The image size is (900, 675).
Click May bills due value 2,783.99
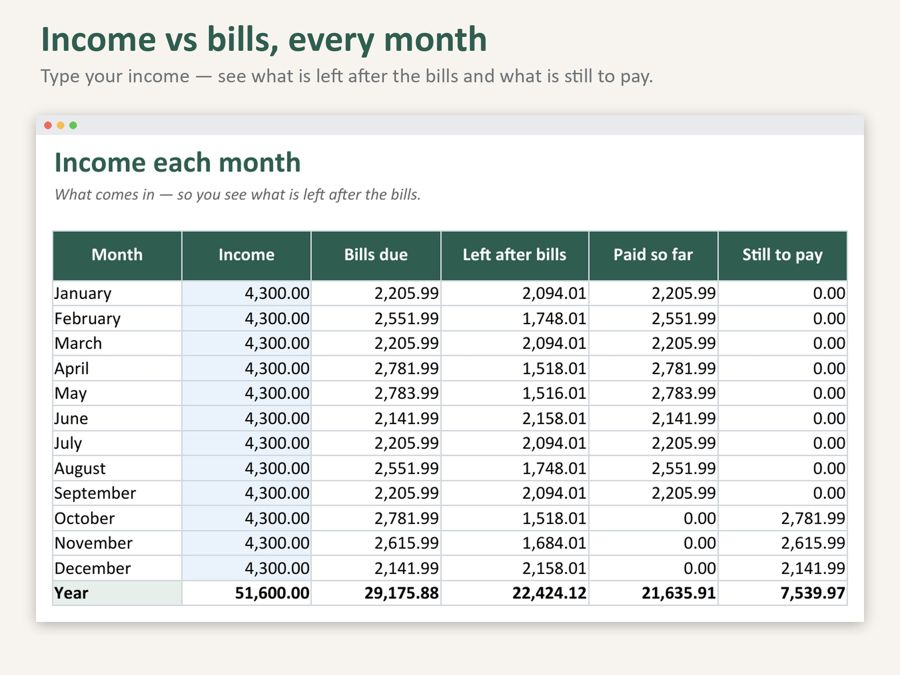(376, 393)
